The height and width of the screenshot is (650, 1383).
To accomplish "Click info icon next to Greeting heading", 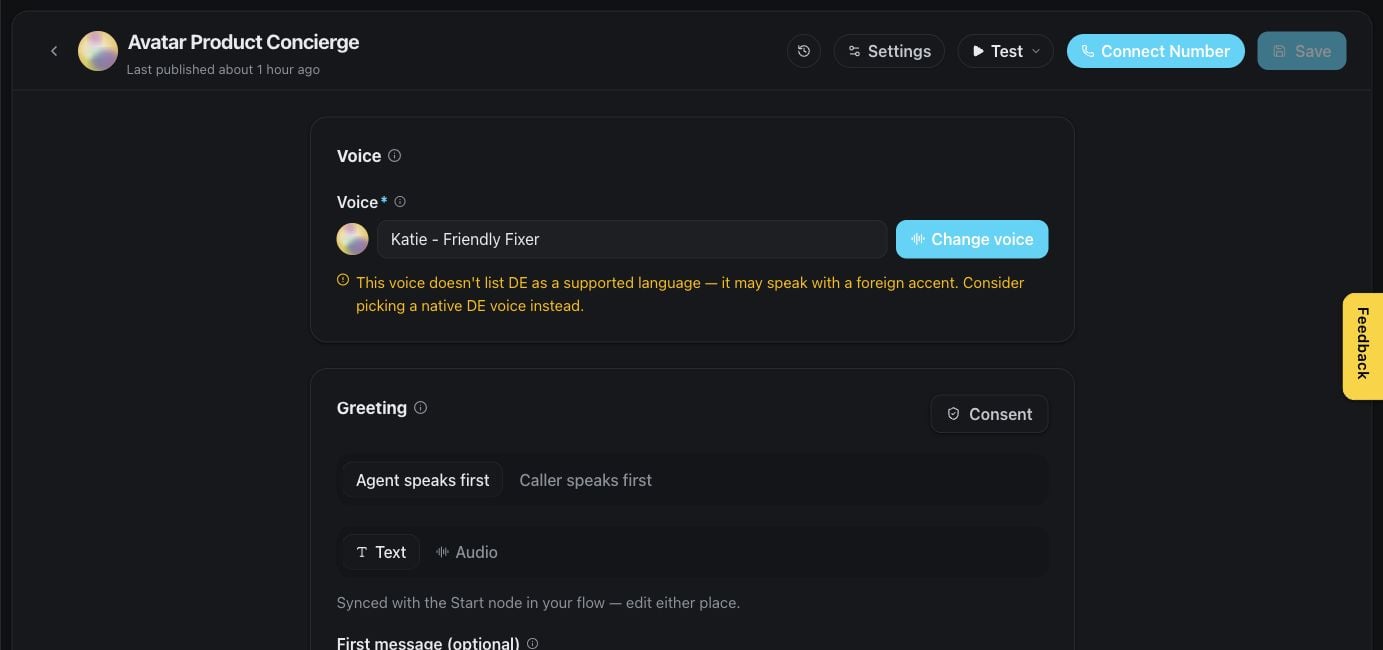I will pyautogui.click(x=420, y=408).
